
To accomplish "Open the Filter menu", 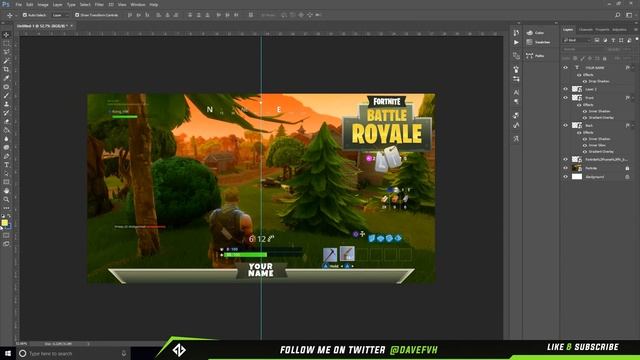I will 99,4.
